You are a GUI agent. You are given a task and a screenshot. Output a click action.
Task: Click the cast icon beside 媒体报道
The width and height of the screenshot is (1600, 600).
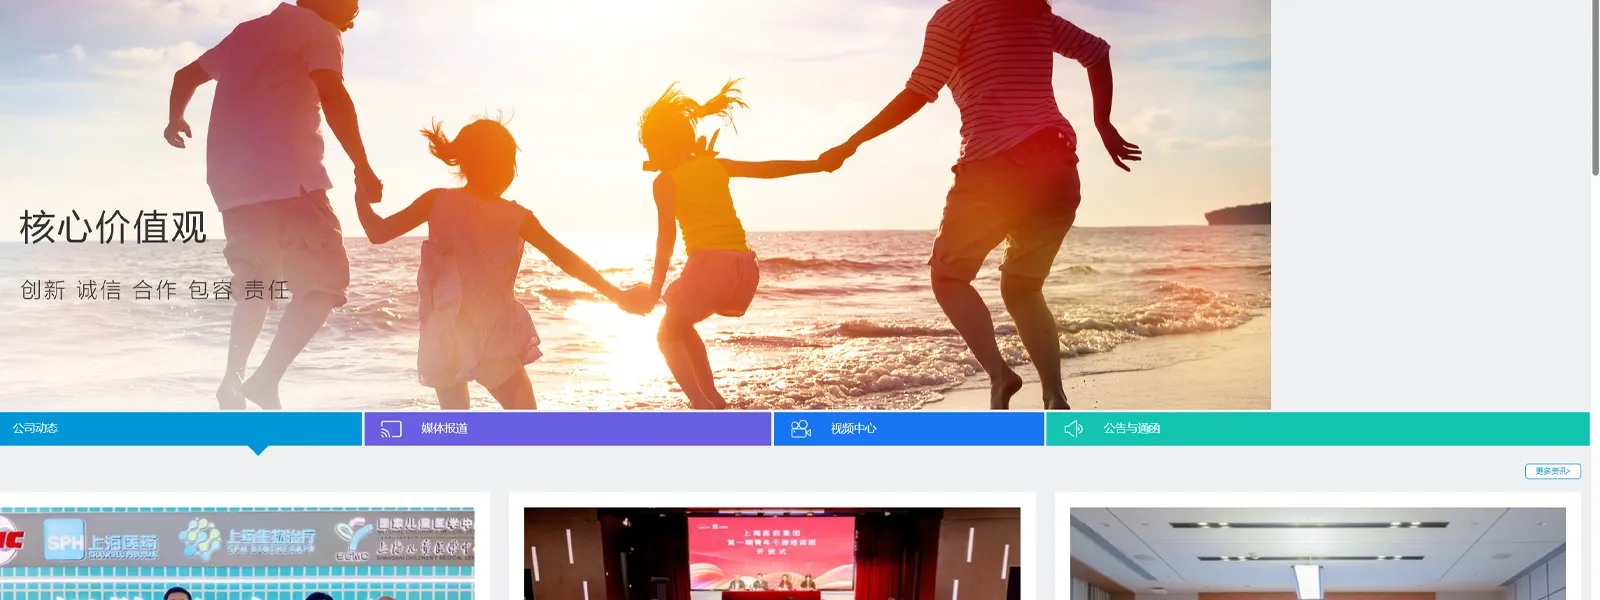tap(391, 429)
